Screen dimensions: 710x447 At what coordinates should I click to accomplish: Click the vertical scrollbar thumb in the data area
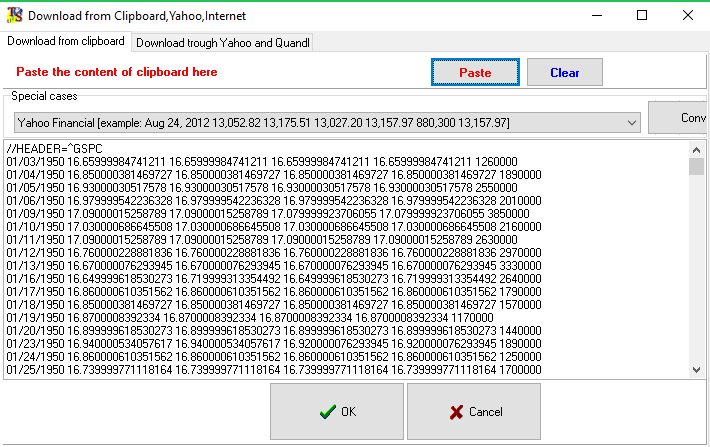pyautogui.click(x=697, y=166)
